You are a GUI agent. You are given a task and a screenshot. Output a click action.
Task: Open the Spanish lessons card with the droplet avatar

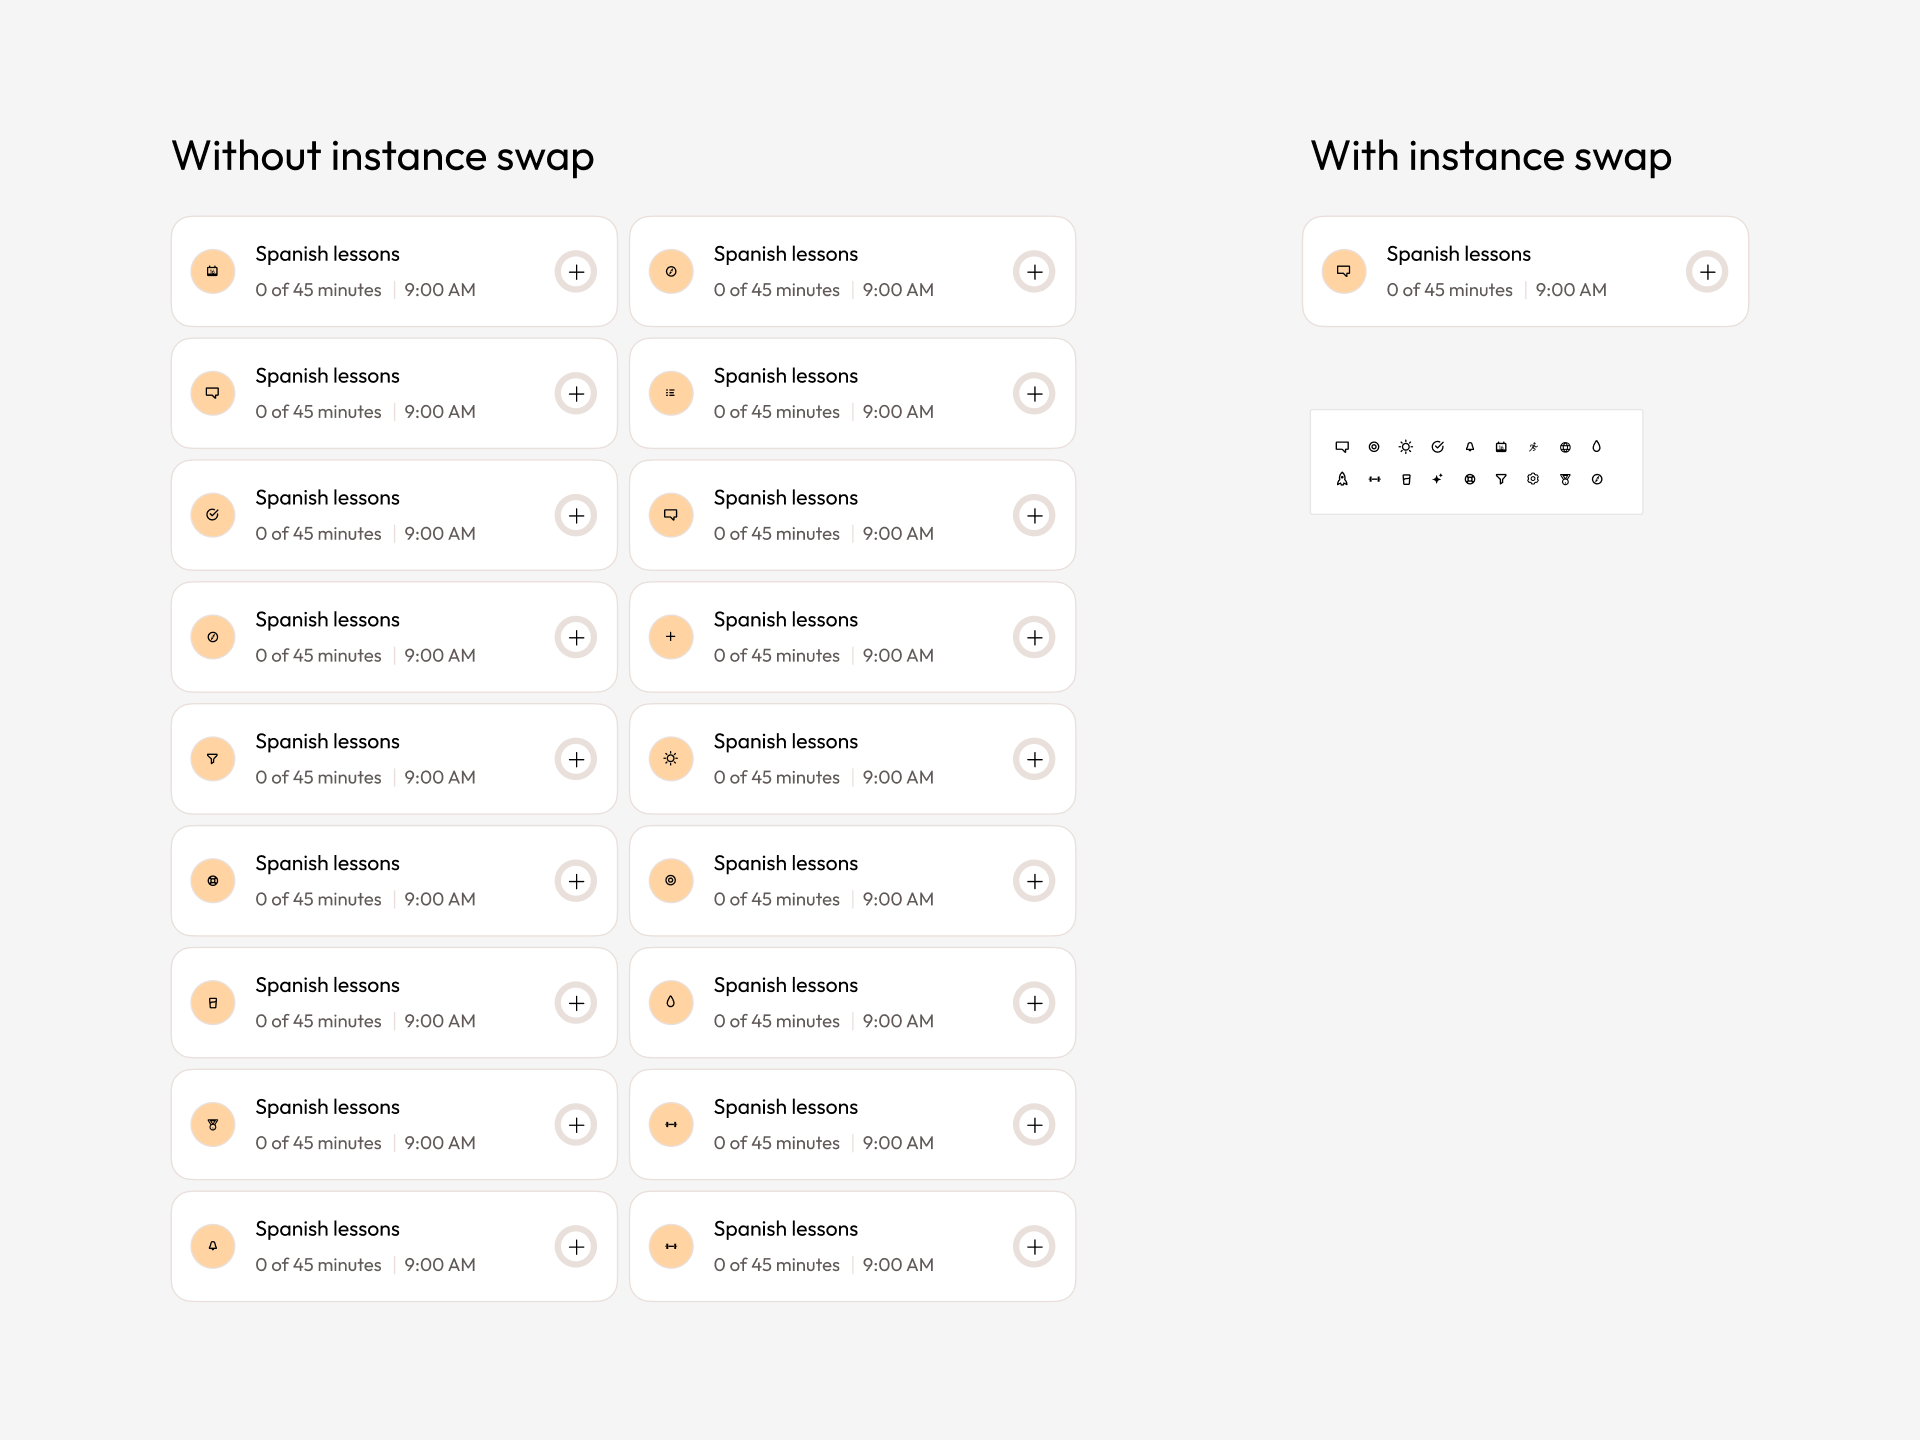852,1002
